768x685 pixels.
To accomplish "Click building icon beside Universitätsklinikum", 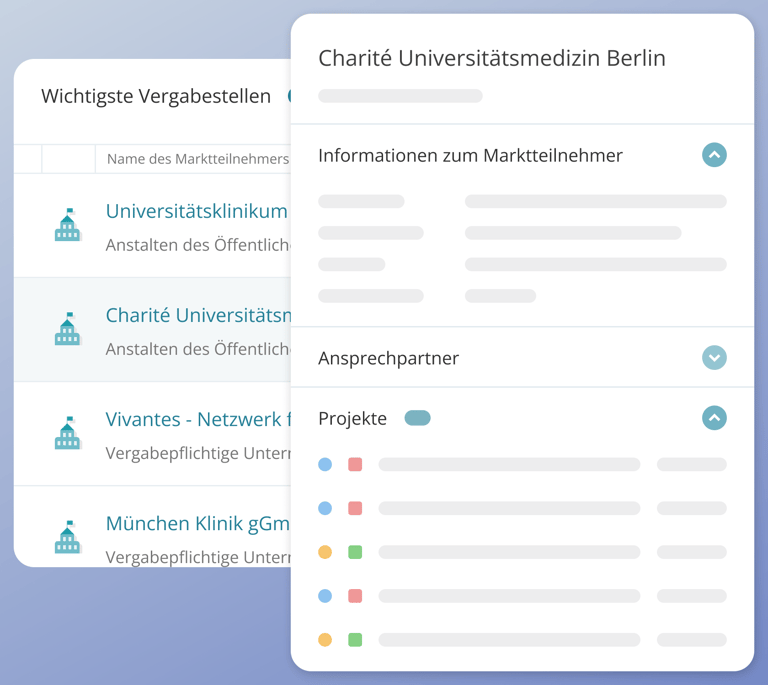I will 68,224.
